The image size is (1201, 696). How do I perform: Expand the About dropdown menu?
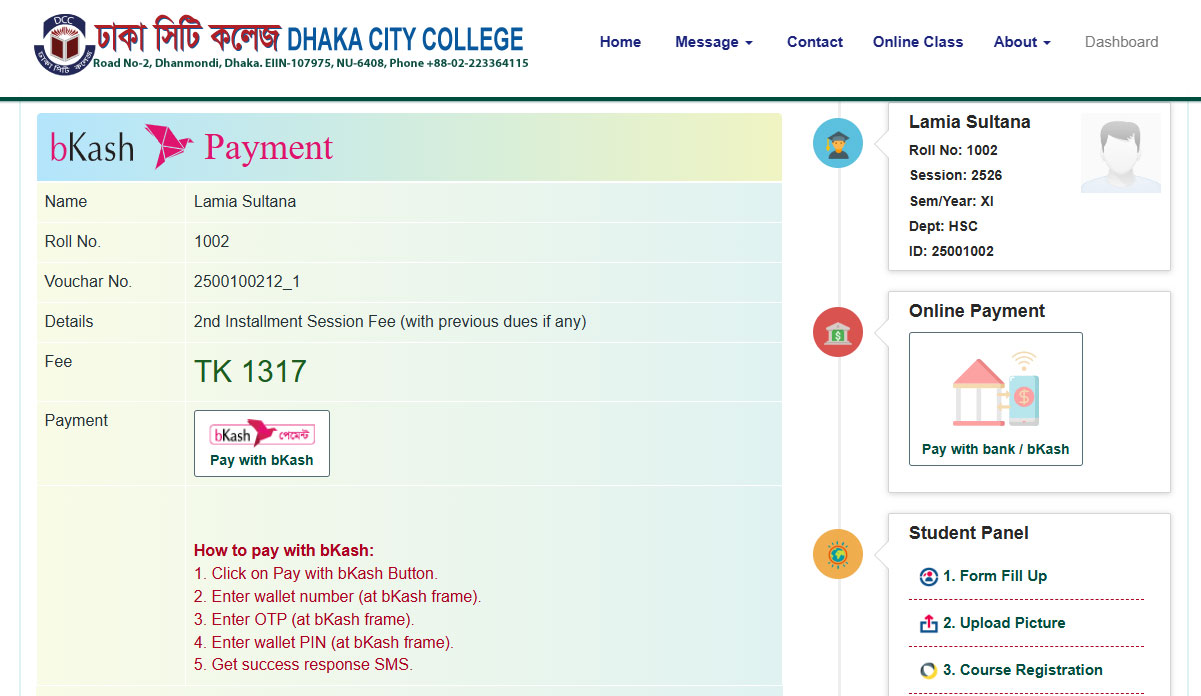(x=1021, y=42)
